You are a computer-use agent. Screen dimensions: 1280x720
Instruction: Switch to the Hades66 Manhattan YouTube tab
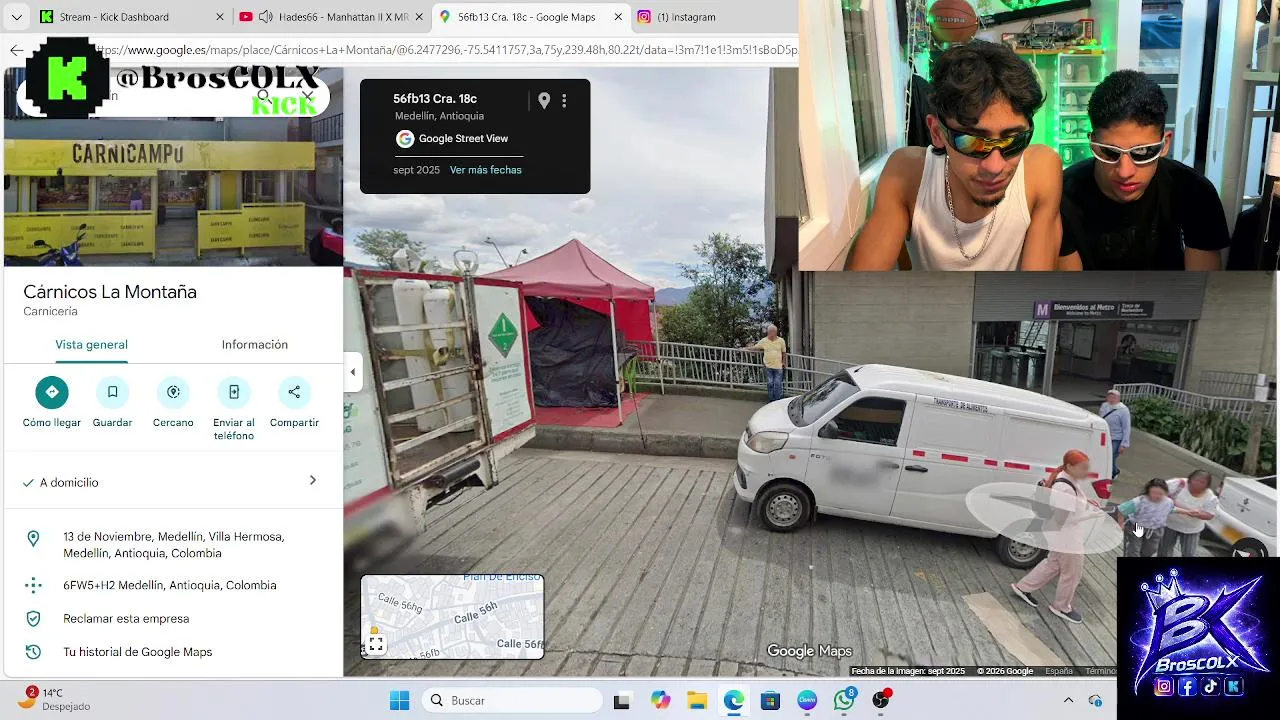click(332, 17)
